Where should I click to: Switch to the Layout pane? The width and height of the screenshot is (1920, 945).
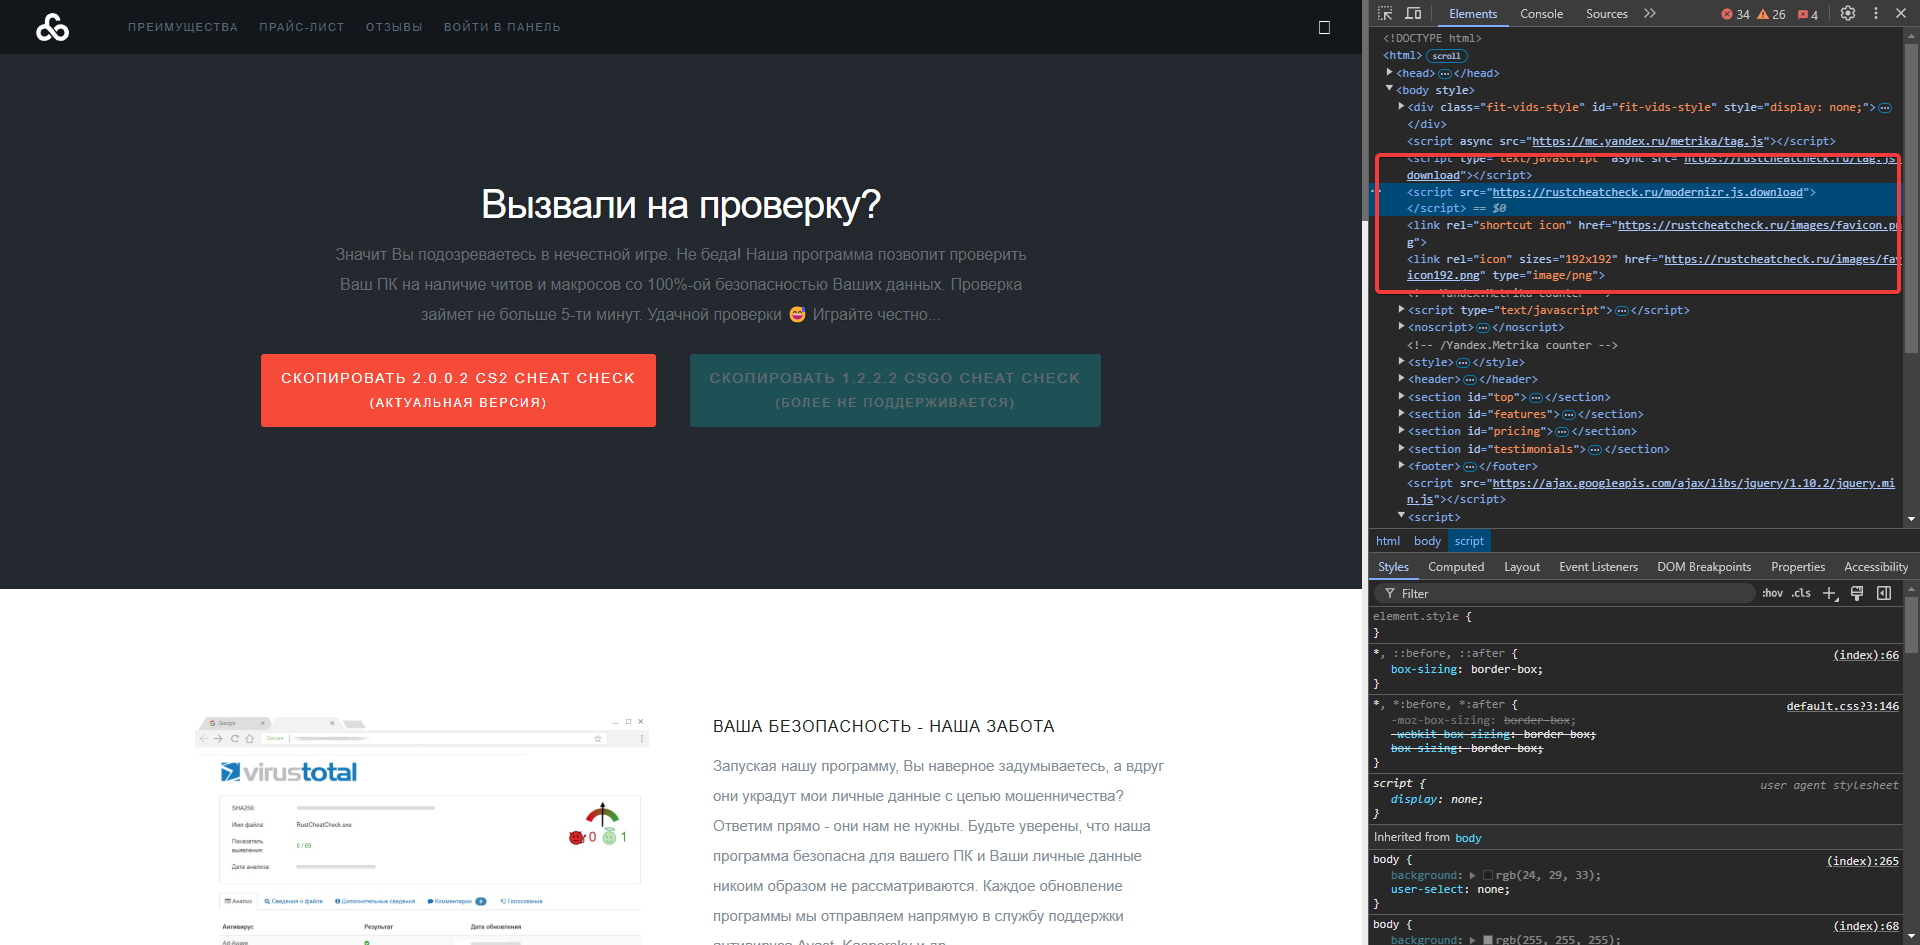[1522, 567]
